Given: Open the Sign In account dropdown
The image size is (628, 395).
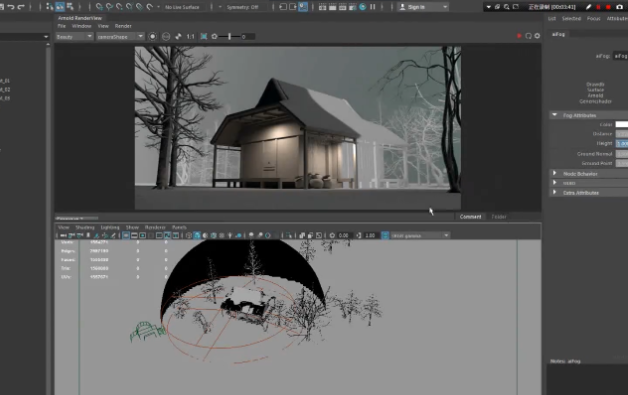Looking at the screenshot, I should coord(423,7).
